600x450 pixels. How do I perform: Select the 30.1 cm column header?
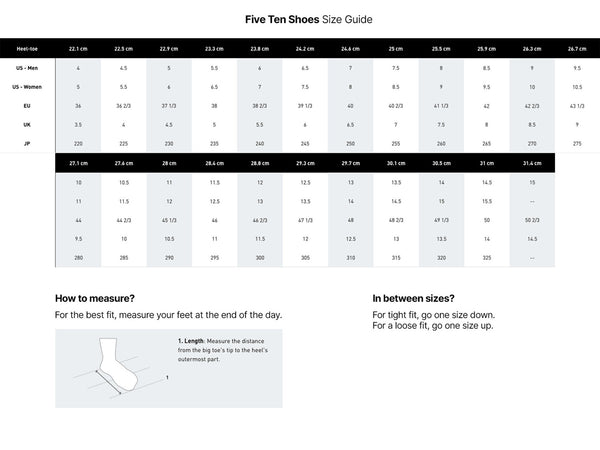click(395, 163)
